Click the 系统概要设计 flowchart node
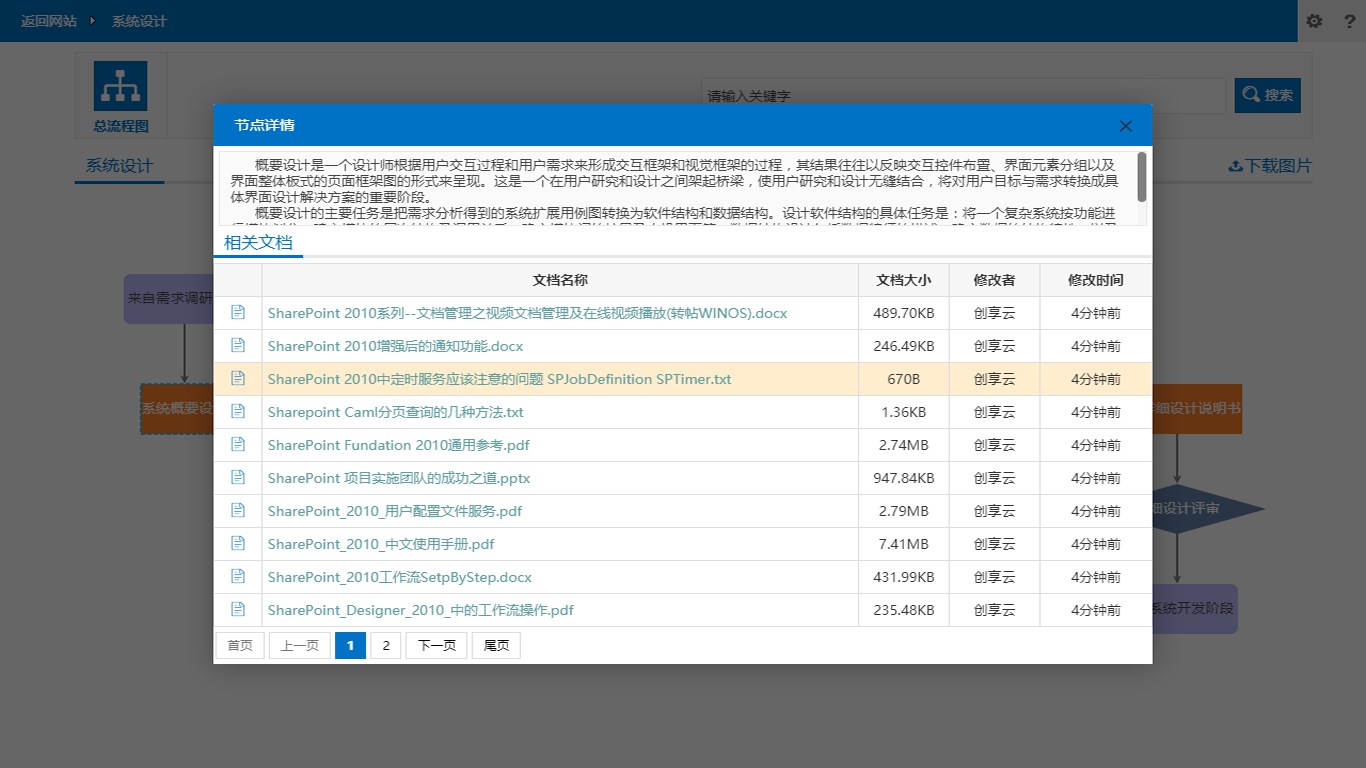 click(x=177, y=409)
